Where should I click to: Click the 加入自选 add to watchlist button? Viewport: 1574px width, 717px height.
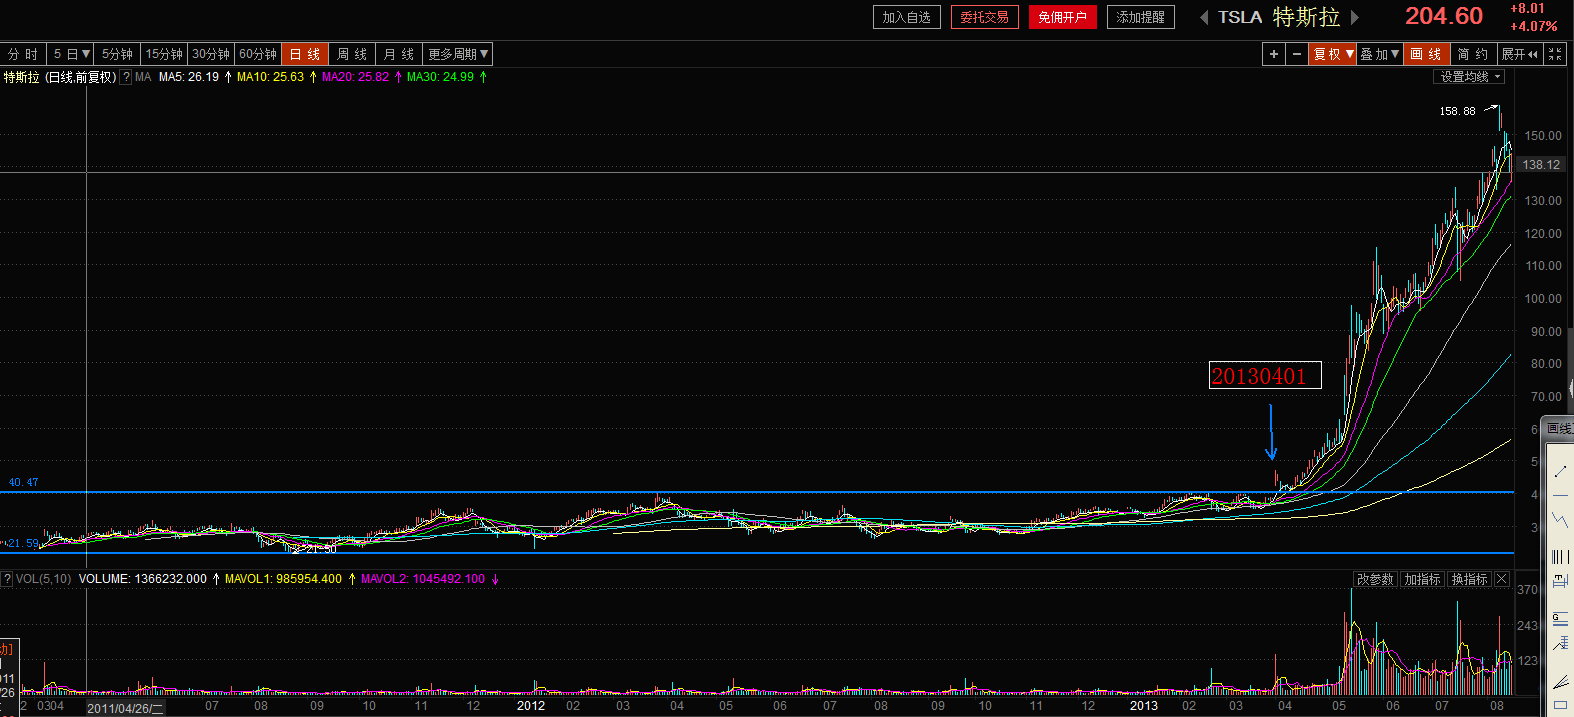(907, 17)
